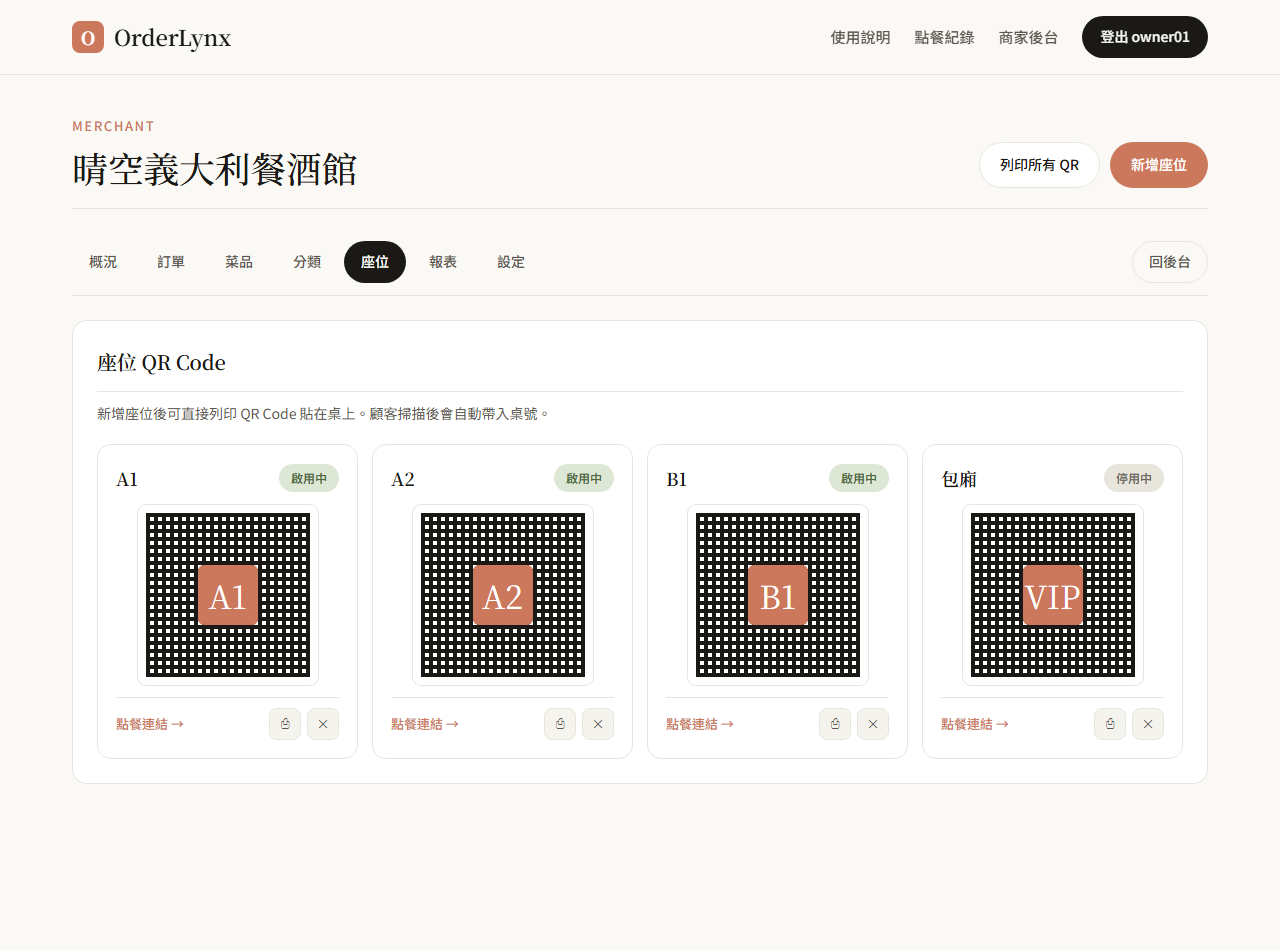This screenshot has height=950, width=1280.
Task: Go to the 菜品 tab
Action: coord(239,262)
